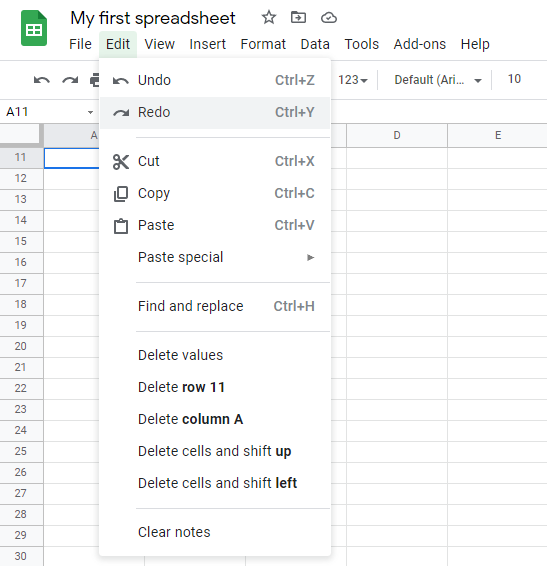Click the font size 10 field
547x566 pixels.
(514, 79)
